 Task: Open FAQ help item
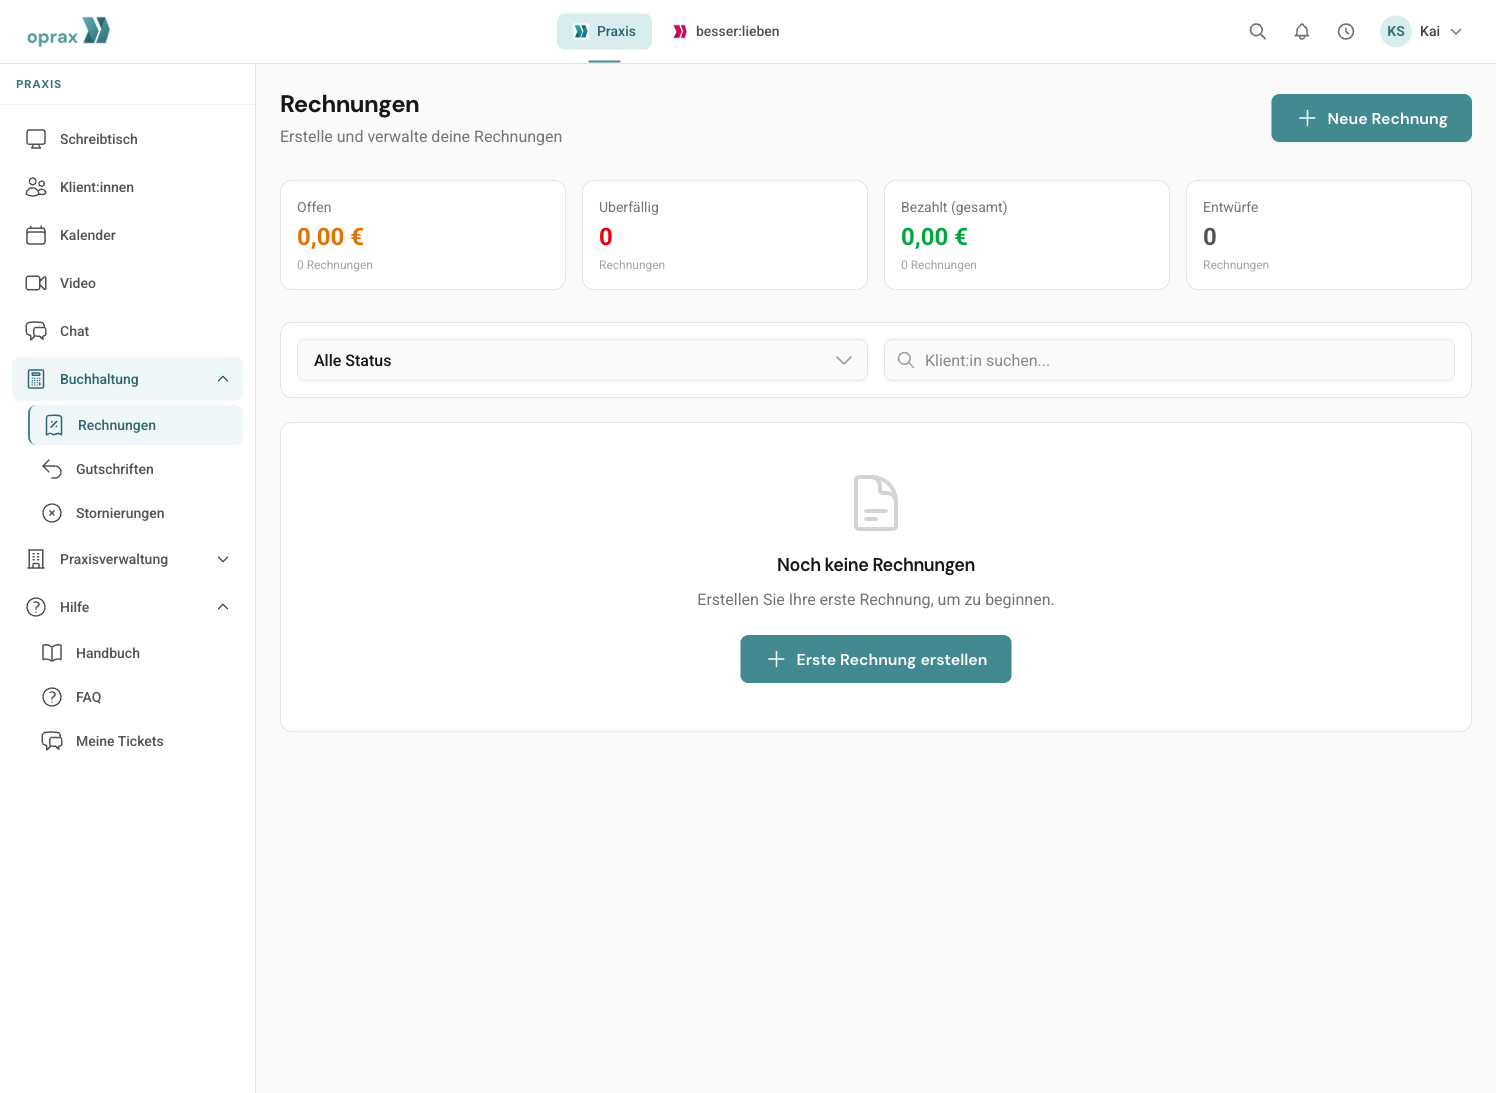[x=136, y=697]
